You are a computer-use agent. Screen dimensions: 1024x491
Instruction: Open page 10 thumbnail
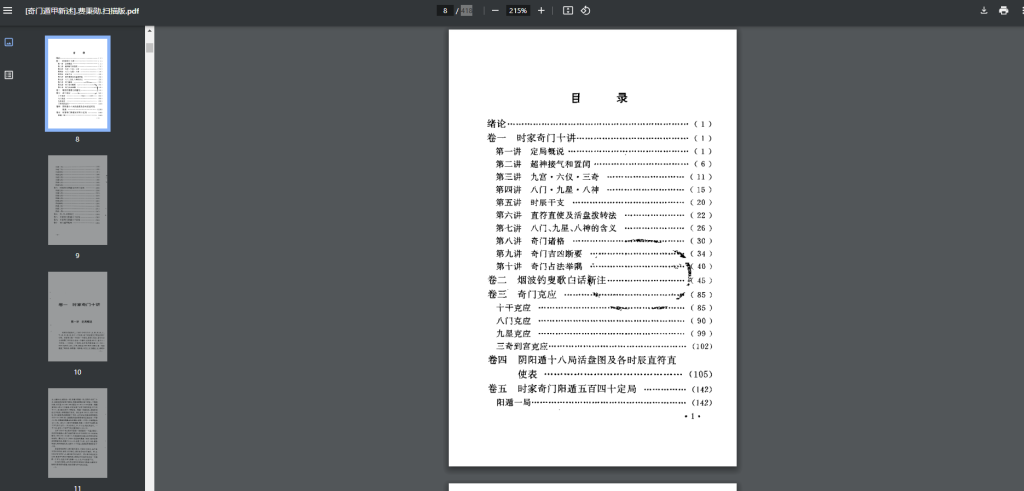pyautogui.click(x=78, y=317)
